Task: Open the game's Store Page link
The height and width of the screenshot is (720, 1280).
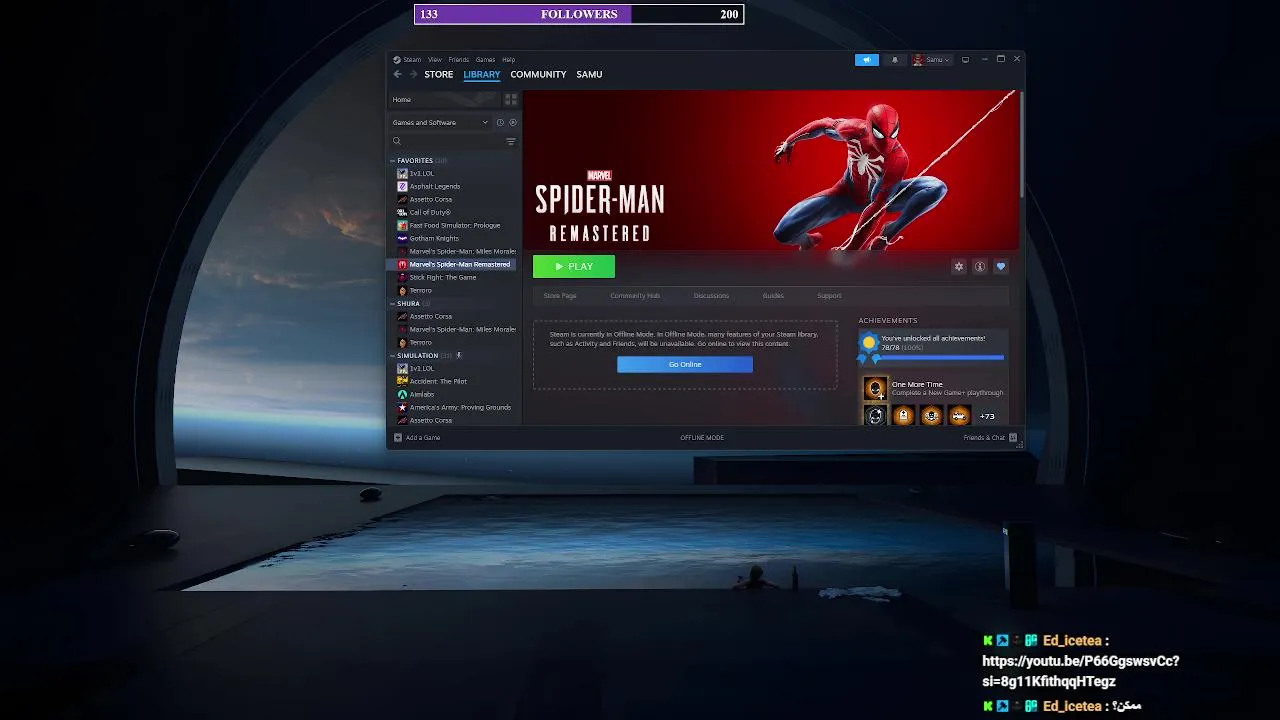Action: (x=560, y=295)
